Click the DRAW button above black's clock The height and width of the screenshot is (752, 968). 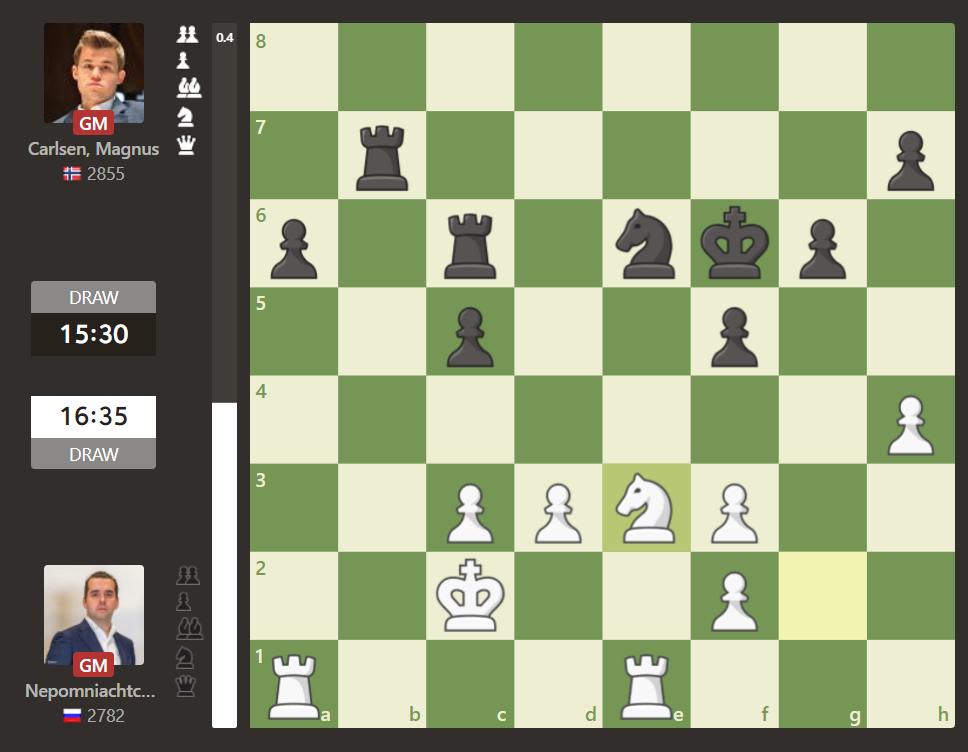93,296
